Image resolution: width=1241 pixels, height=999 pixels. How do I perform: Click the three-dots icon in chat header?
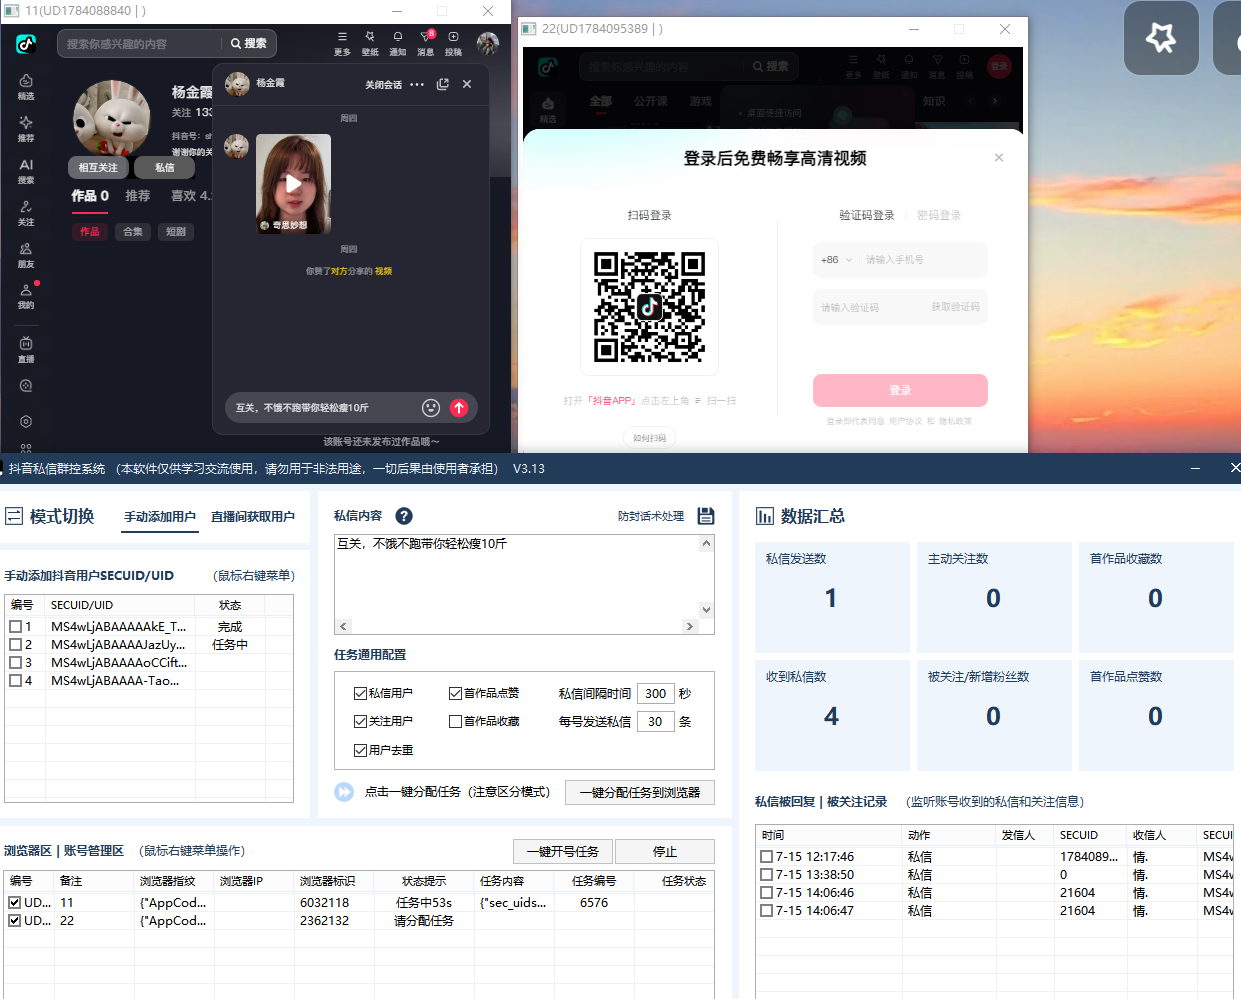pos(417,84)
